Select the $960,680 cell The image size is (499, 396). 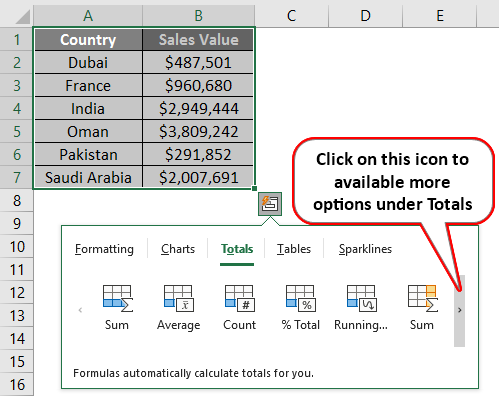coord(198,86)
